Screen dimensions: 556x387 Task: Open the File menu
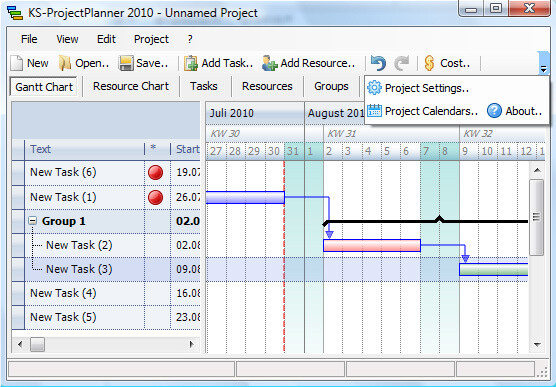click(29, 39)
